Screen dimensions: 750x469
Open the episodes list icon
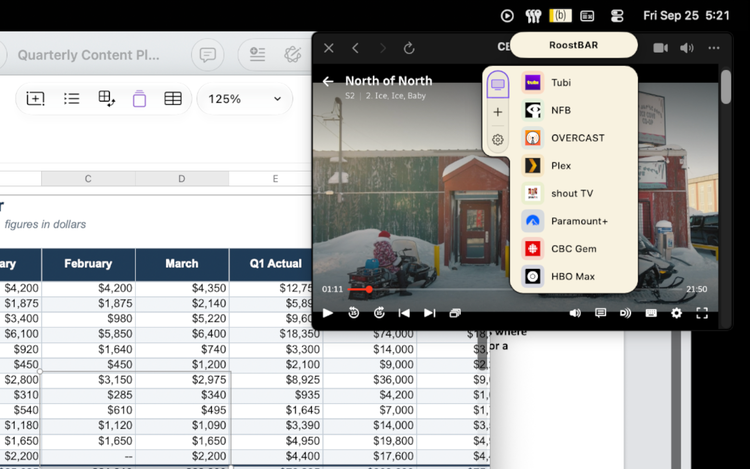(455, 313)
